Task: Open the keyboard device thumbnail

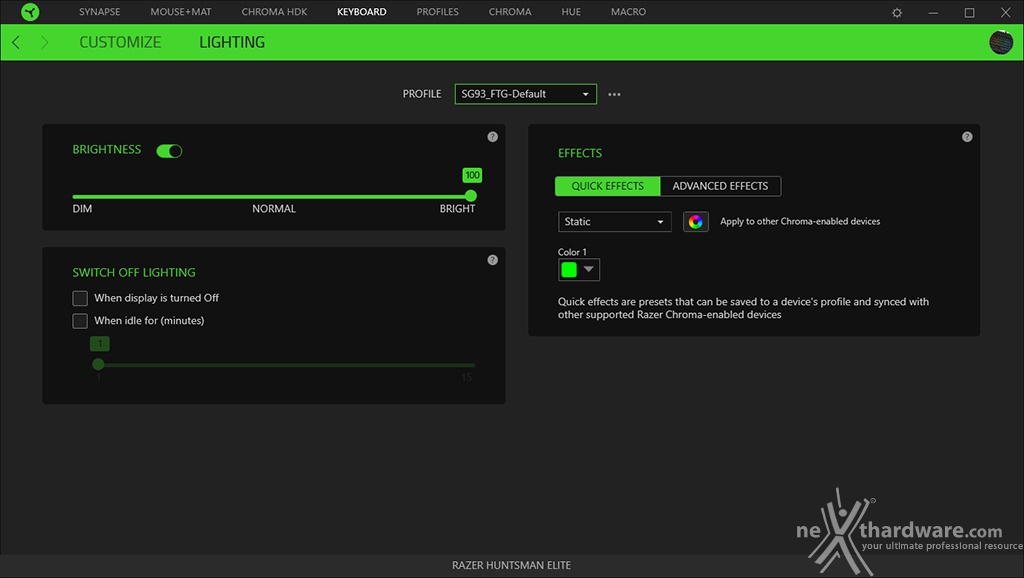Action: coord(1000,42)
